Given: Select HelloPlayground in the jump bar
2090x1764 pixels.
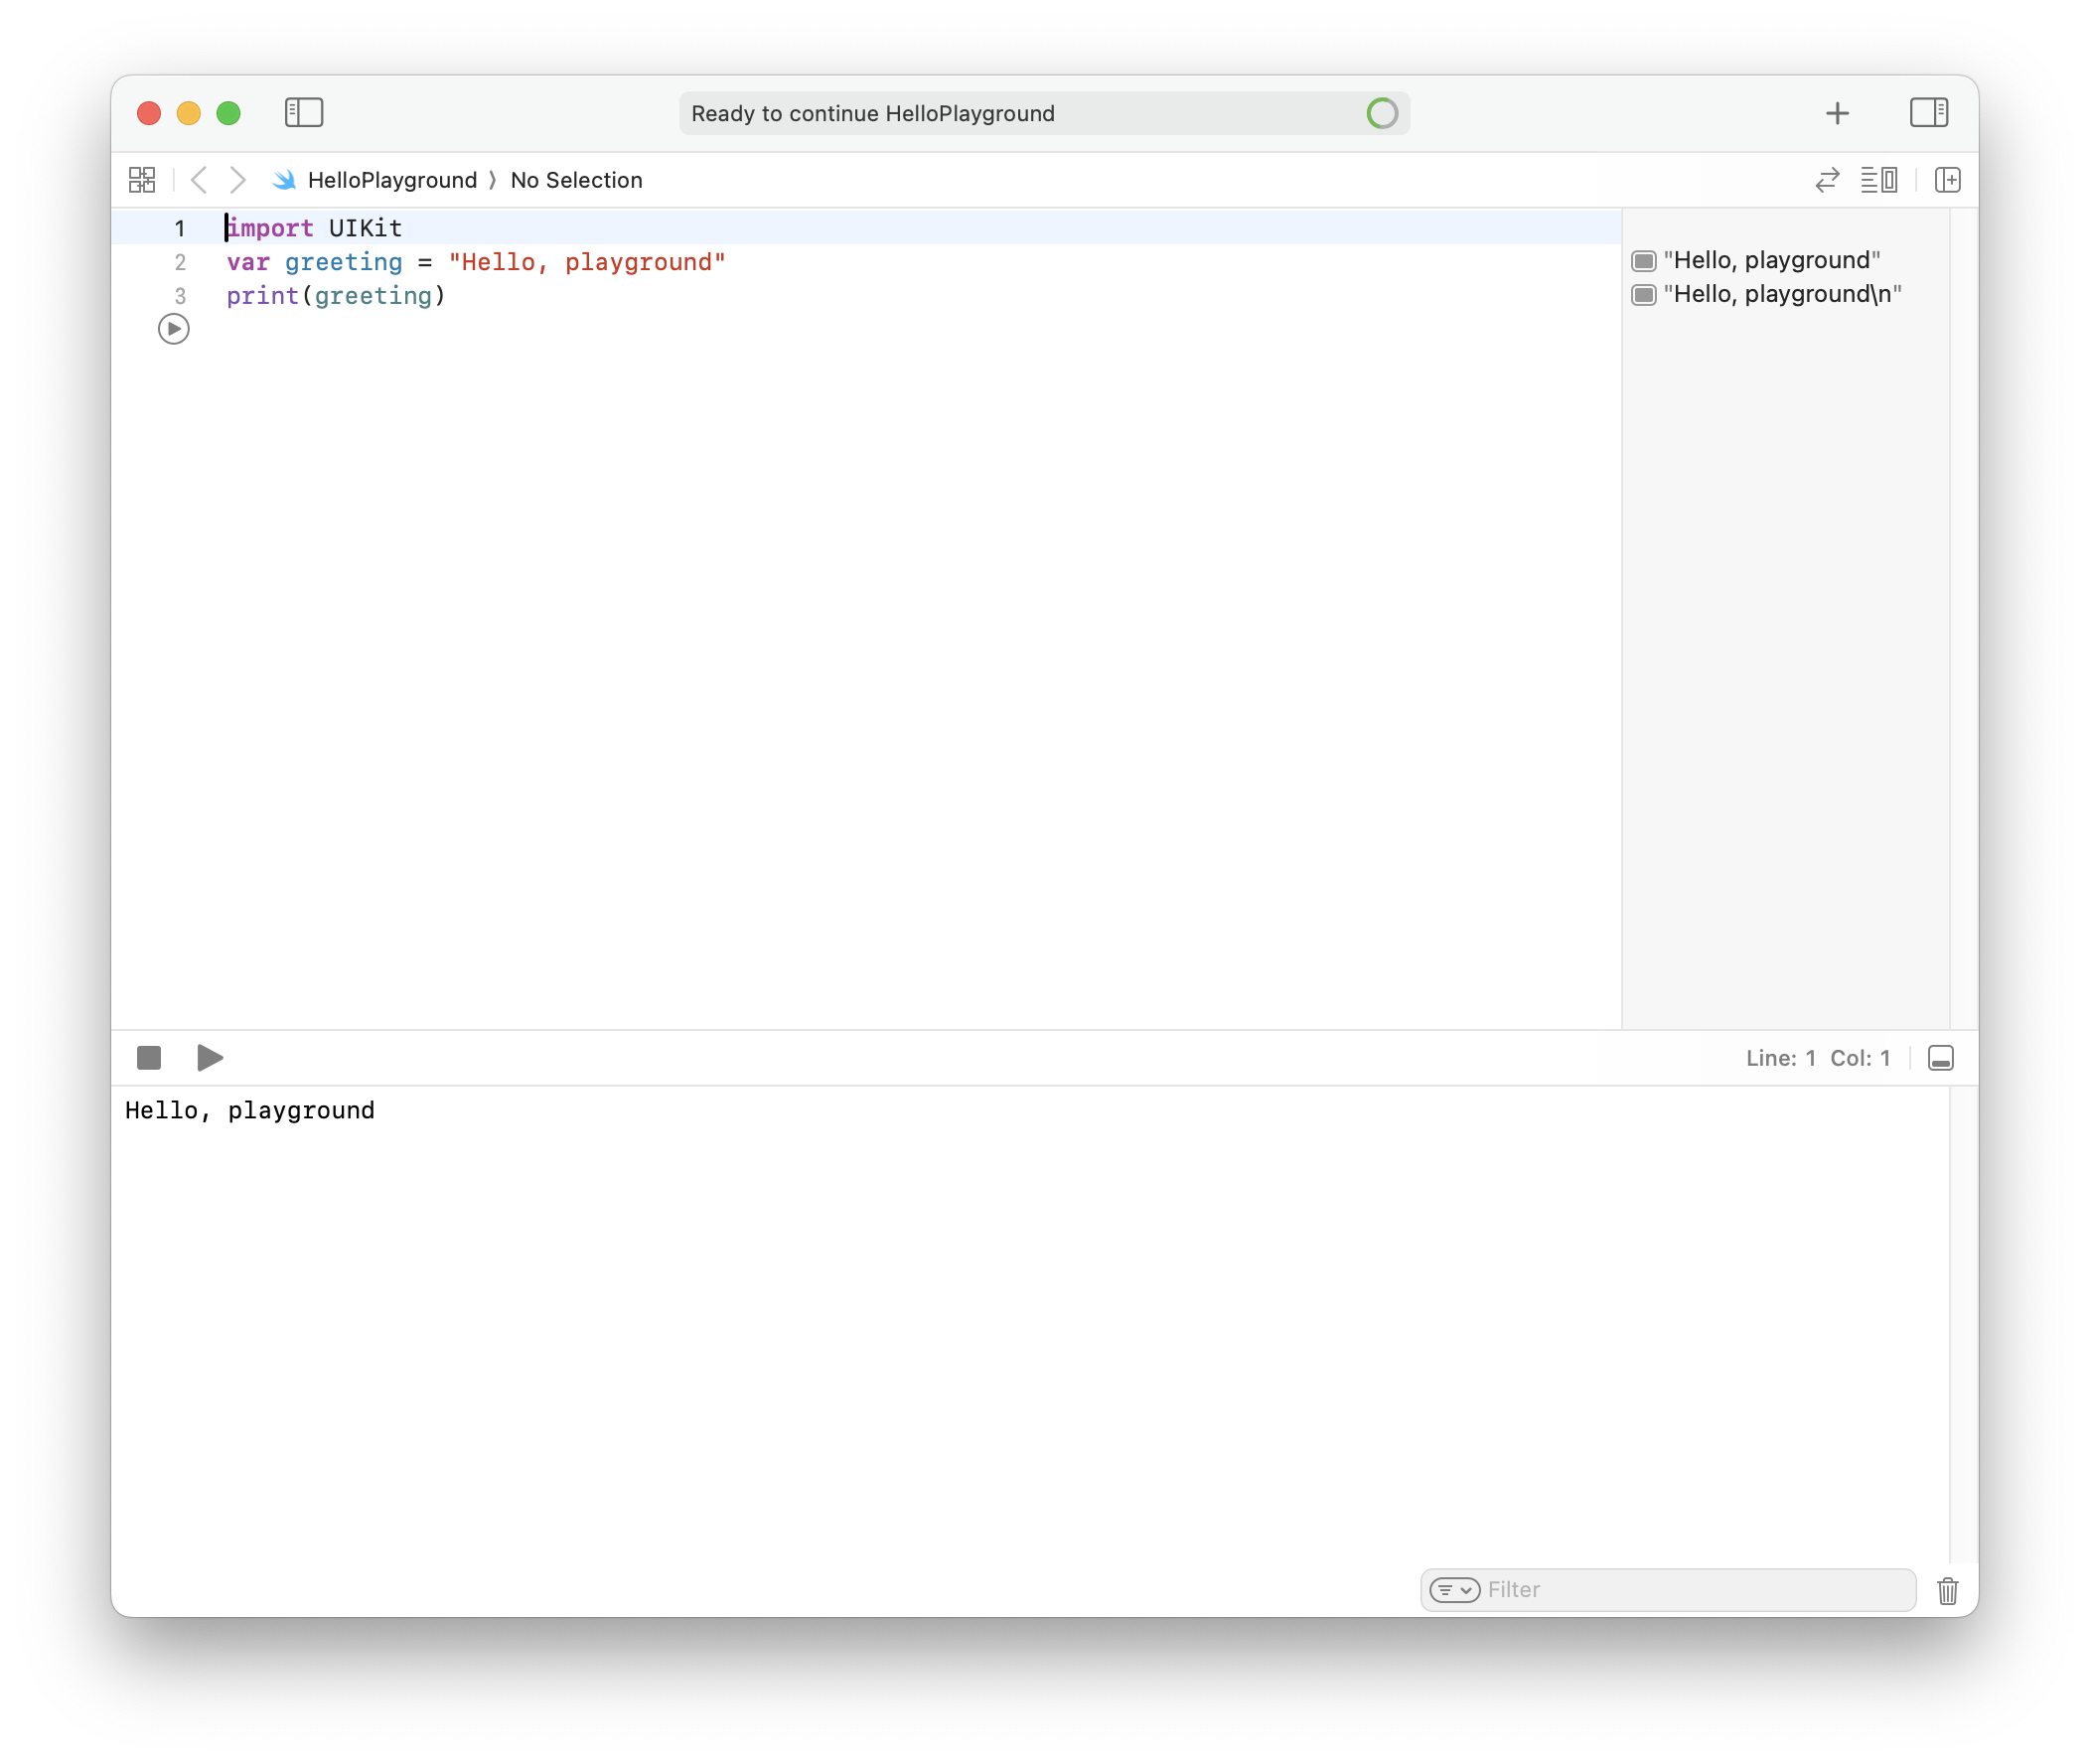Looking at the screenshot, I should [x=391, y=180].
